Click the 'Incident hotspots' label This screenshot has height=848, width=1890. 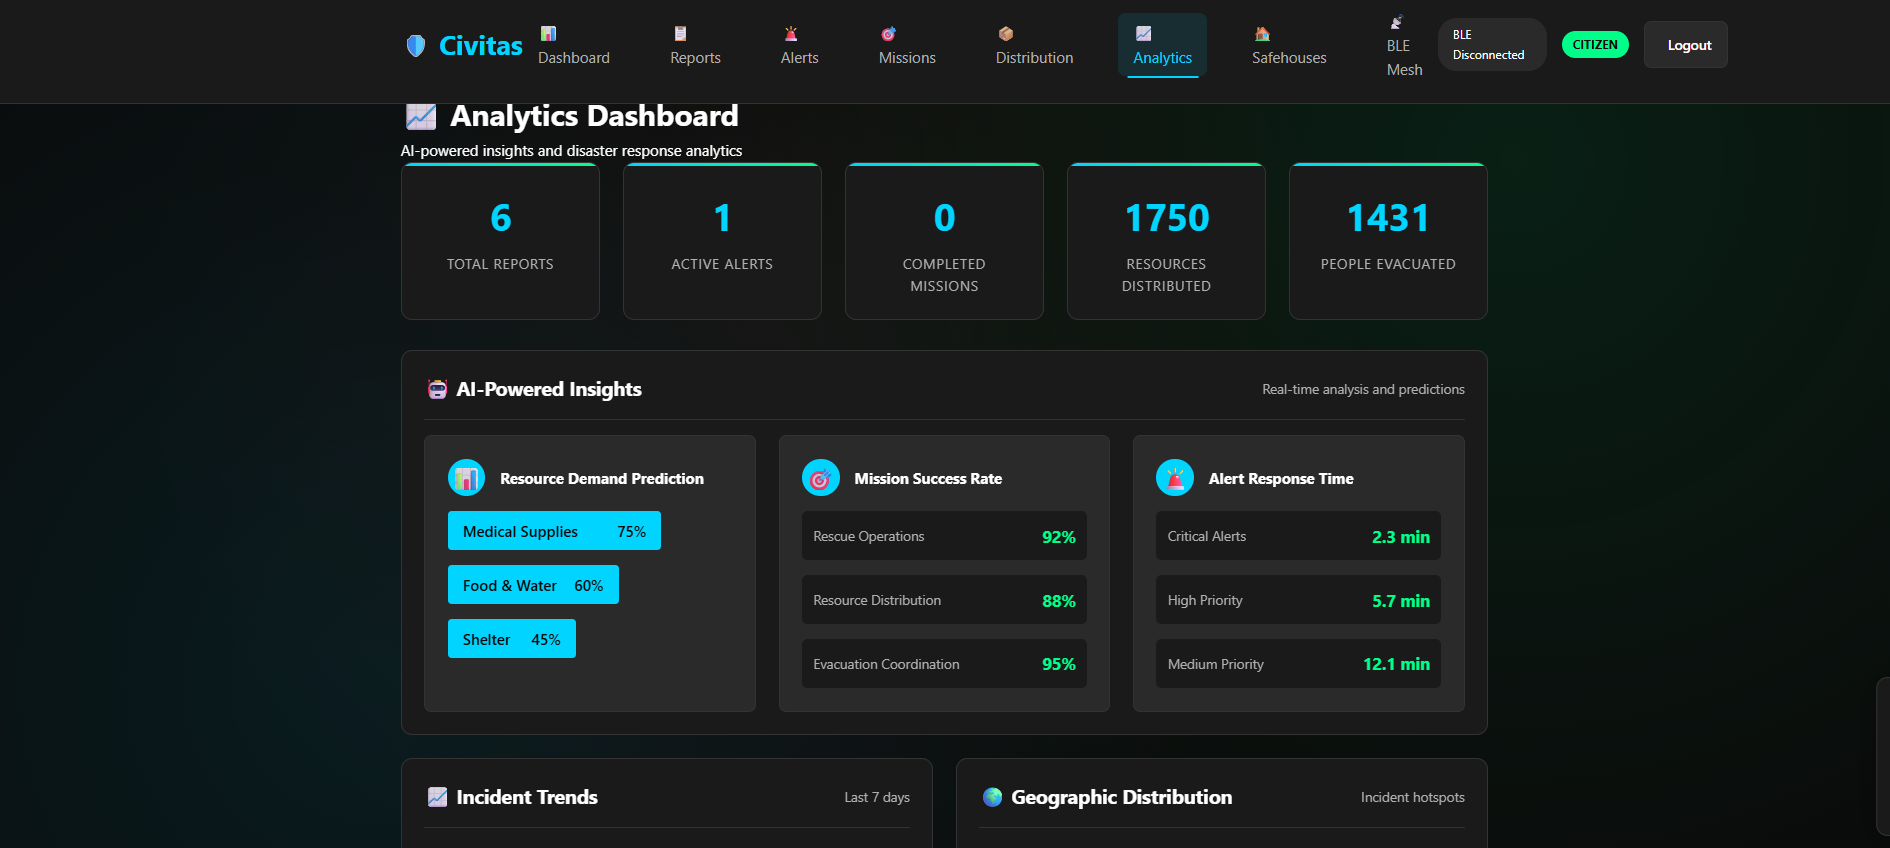pyautogui.click(x=1412, y=797)
